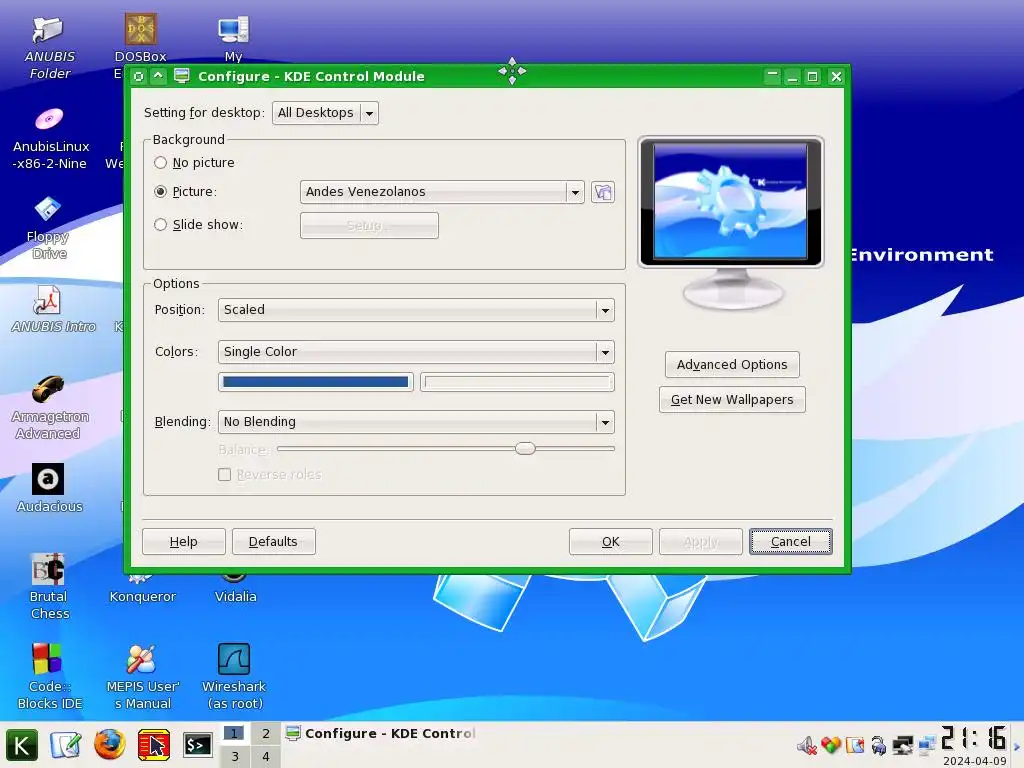Image resolution: width=1024 pixels, height=768 pixels.
Task: Select the Picture radio button
Action: 160,191
